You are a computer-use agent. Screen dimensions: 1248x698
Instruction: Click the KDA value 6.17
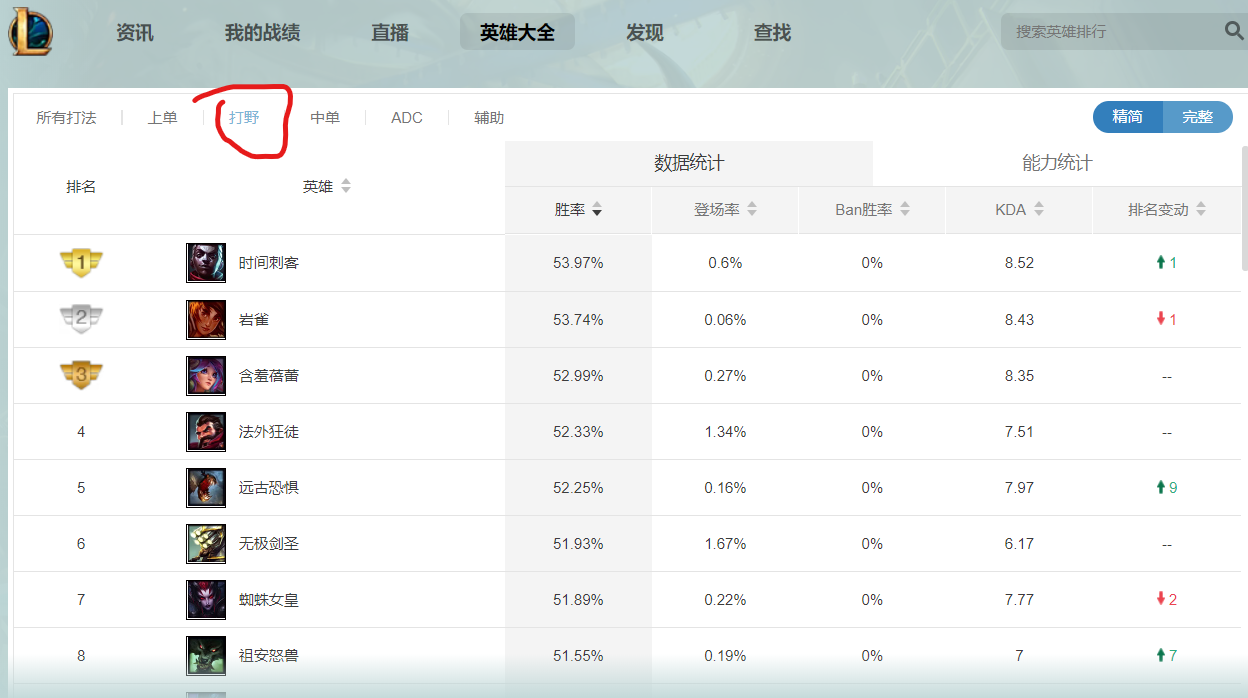[x=1019, y=544]
